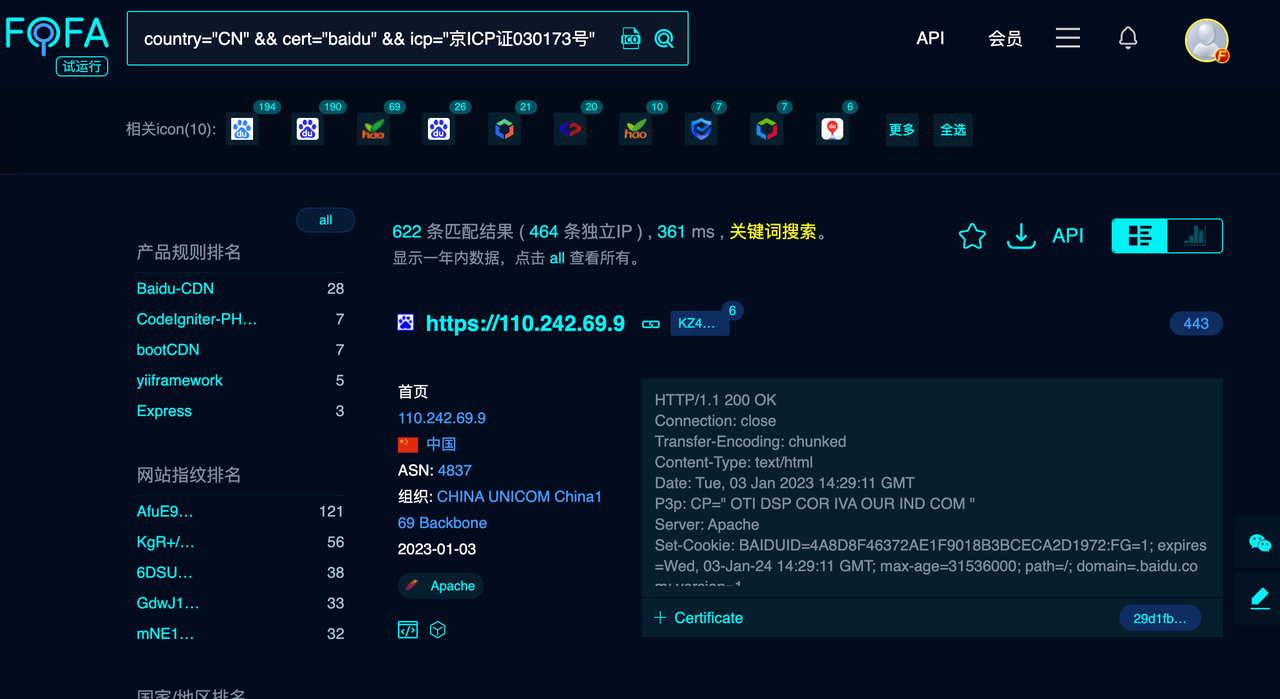The height and width of the screenshot is (699, 1280).
Task: Expand the Certificate section
Action: pyautogui.click(x=699, y=618)
